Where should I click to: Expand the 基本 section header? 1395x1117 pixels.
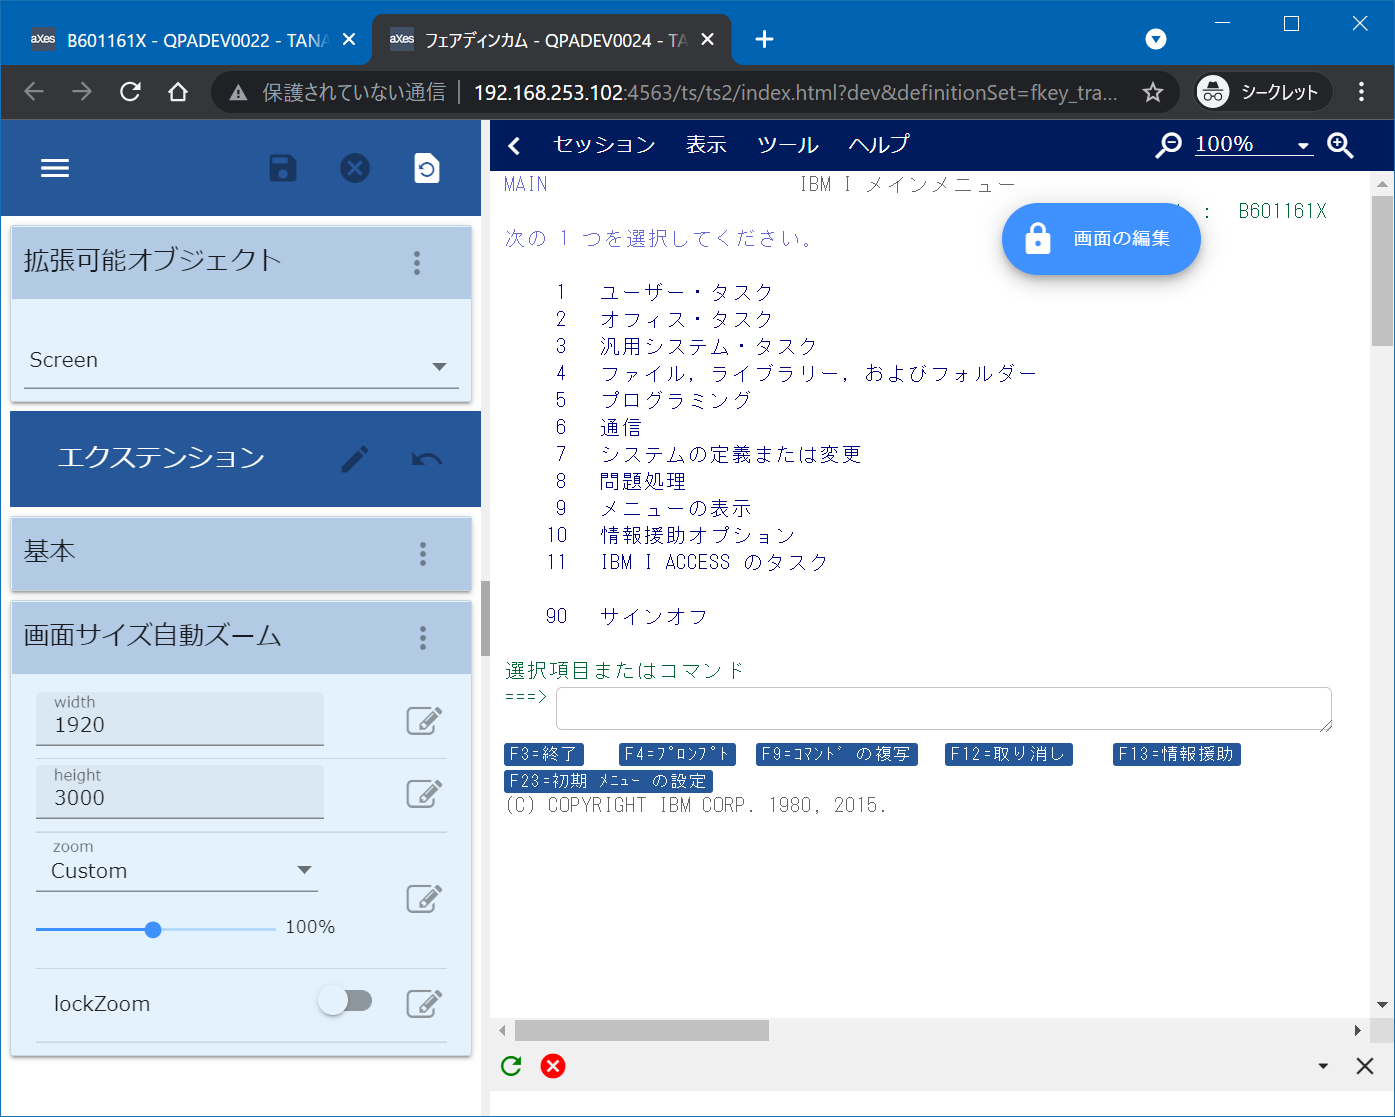pyautogui.click(x=241, y=553)
